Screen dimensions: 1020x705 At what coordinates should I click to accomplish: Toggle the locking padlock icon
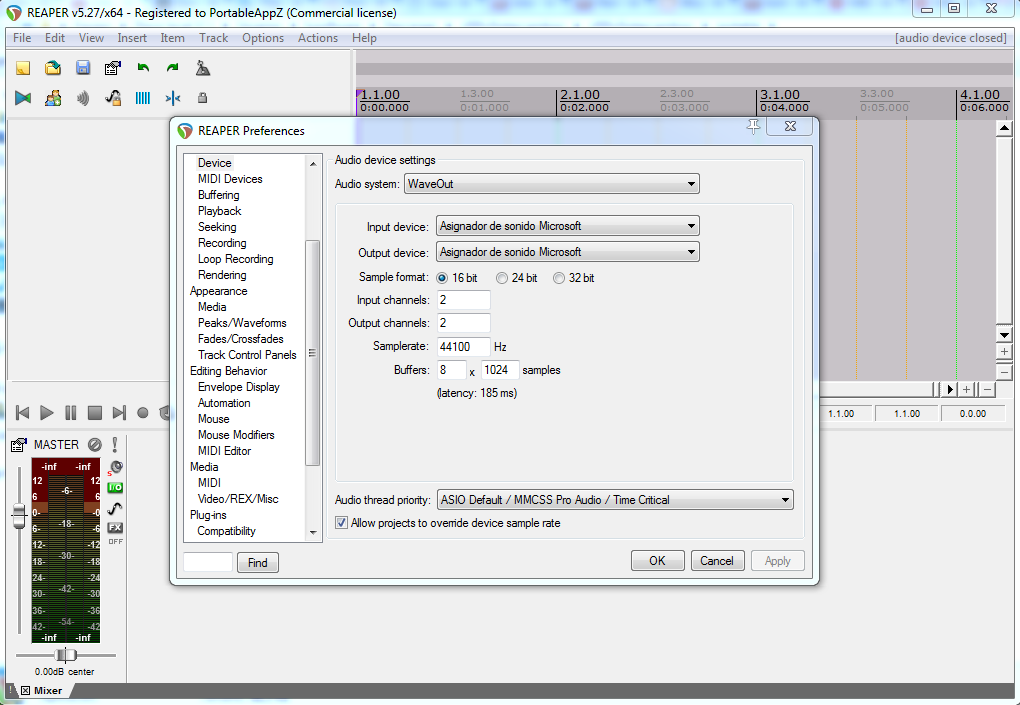(x=202, y=98)
